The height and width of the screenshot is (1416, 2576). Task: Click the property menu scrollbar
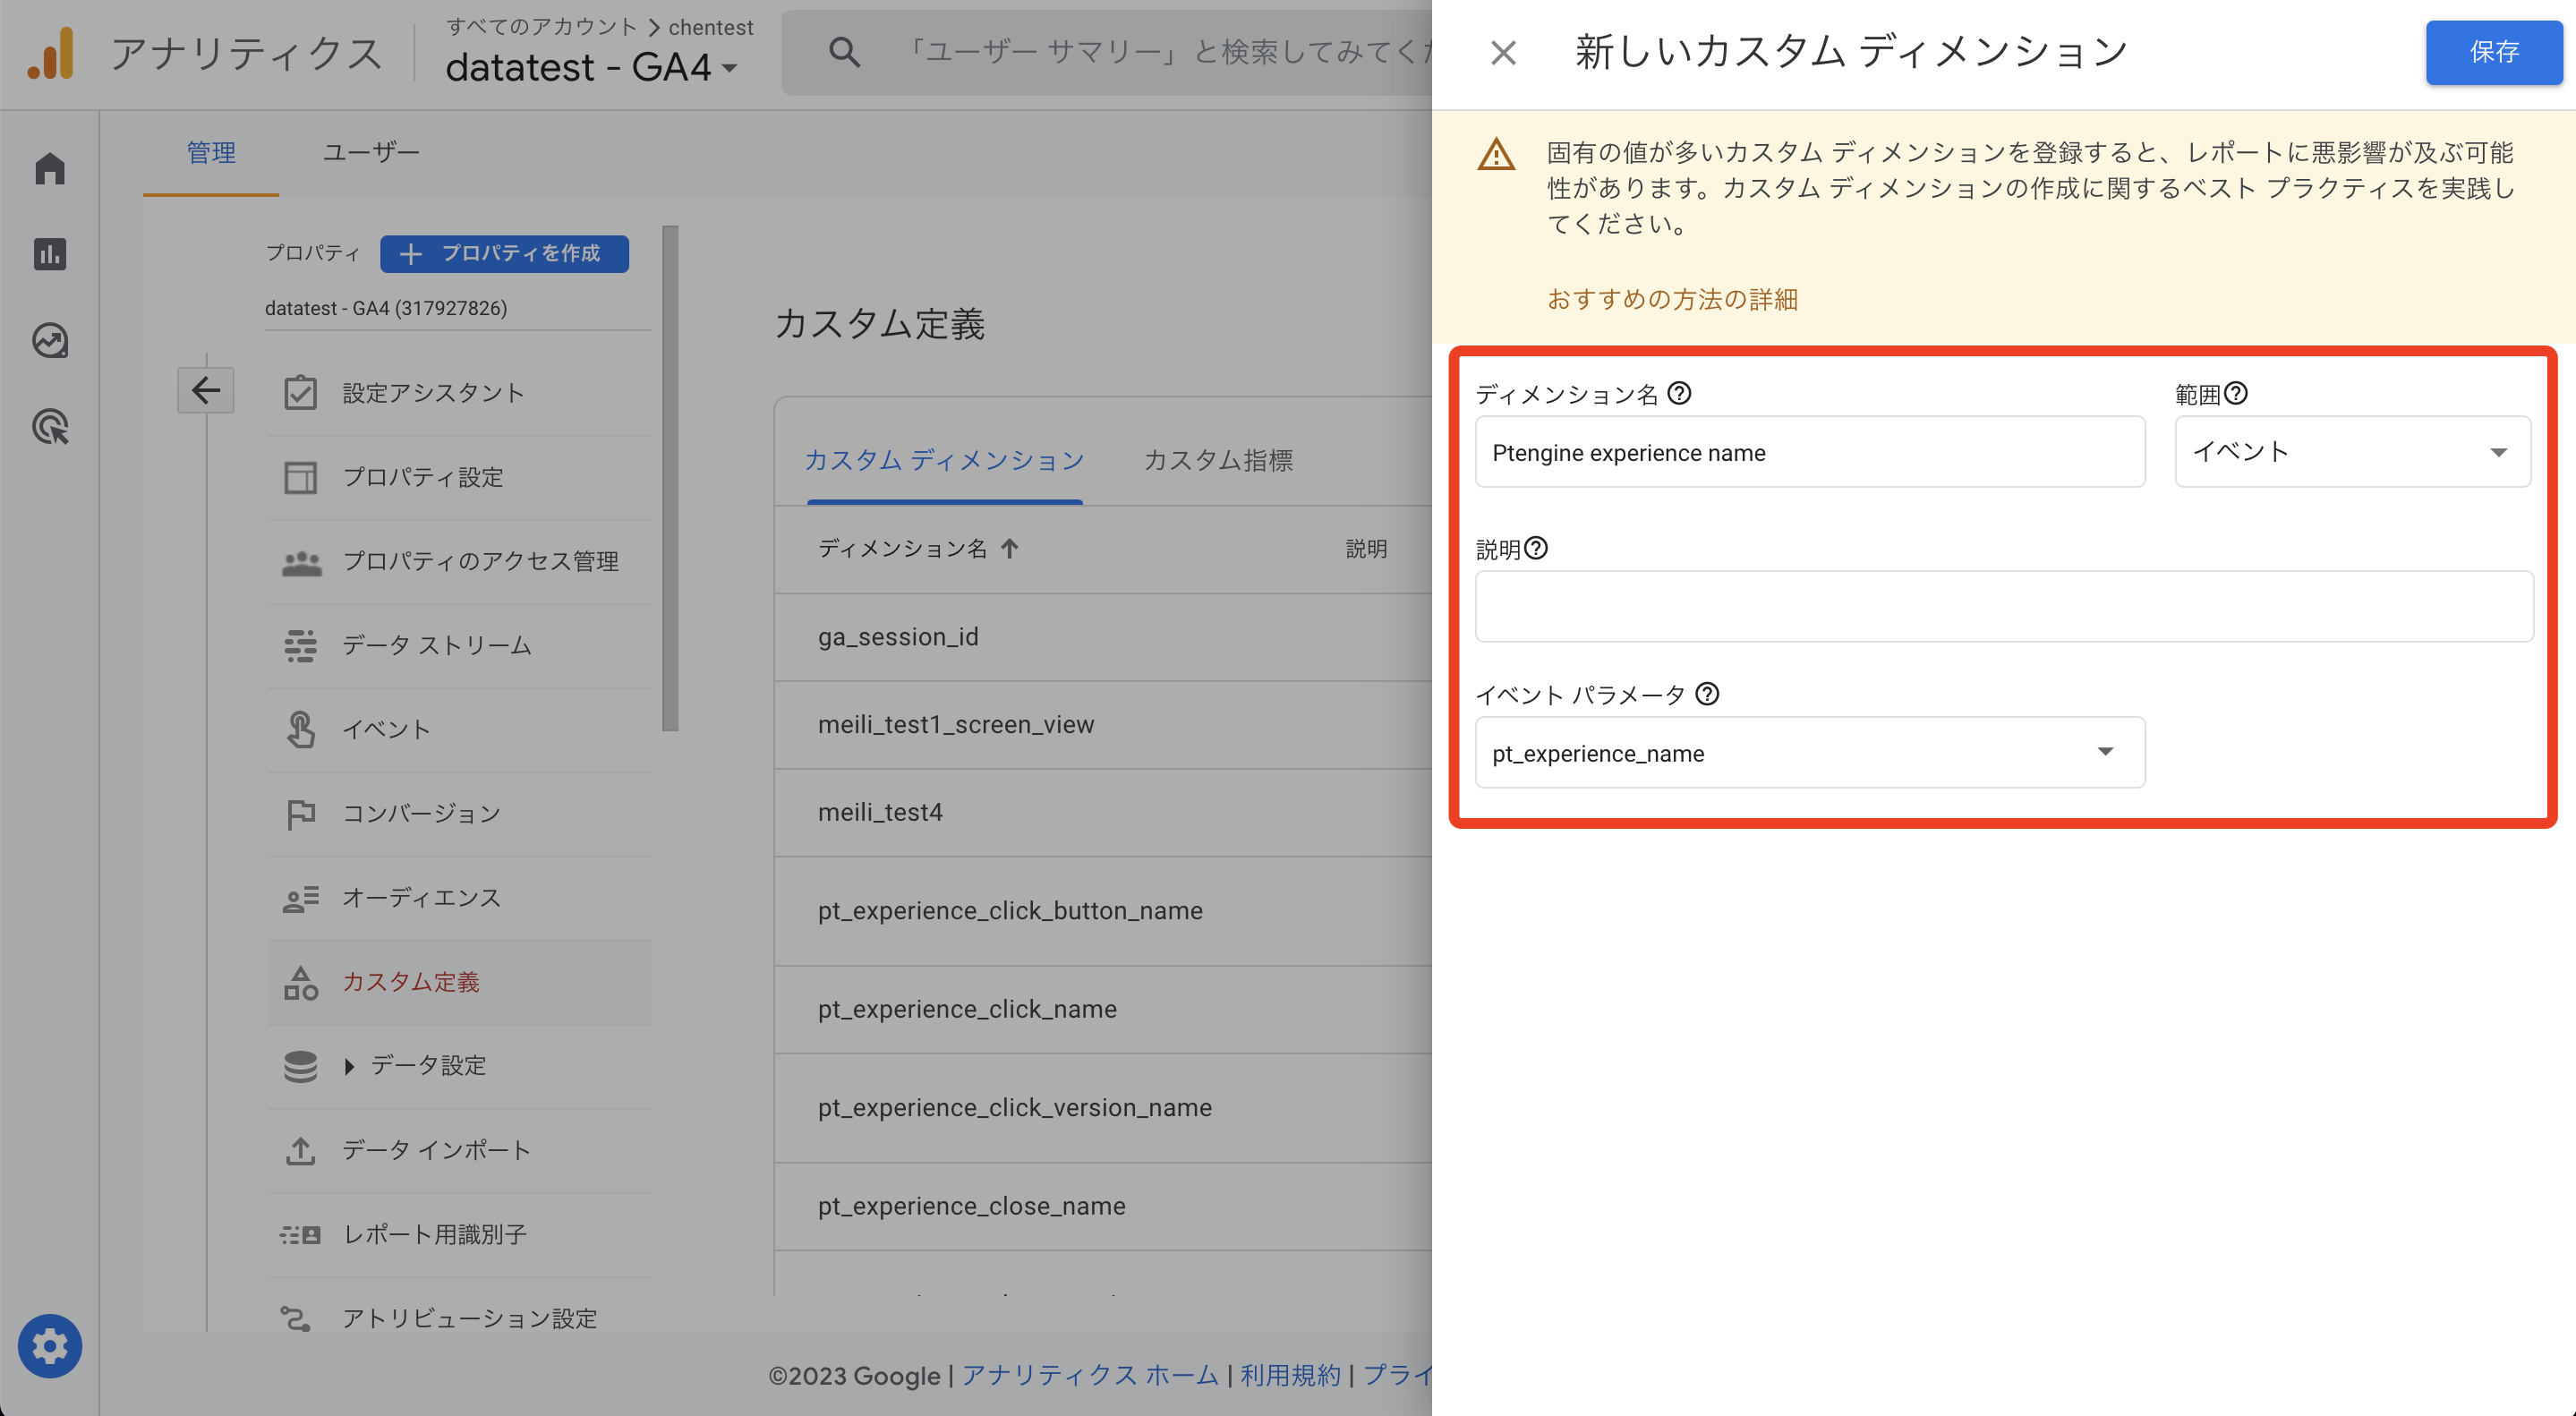point(670,478)
